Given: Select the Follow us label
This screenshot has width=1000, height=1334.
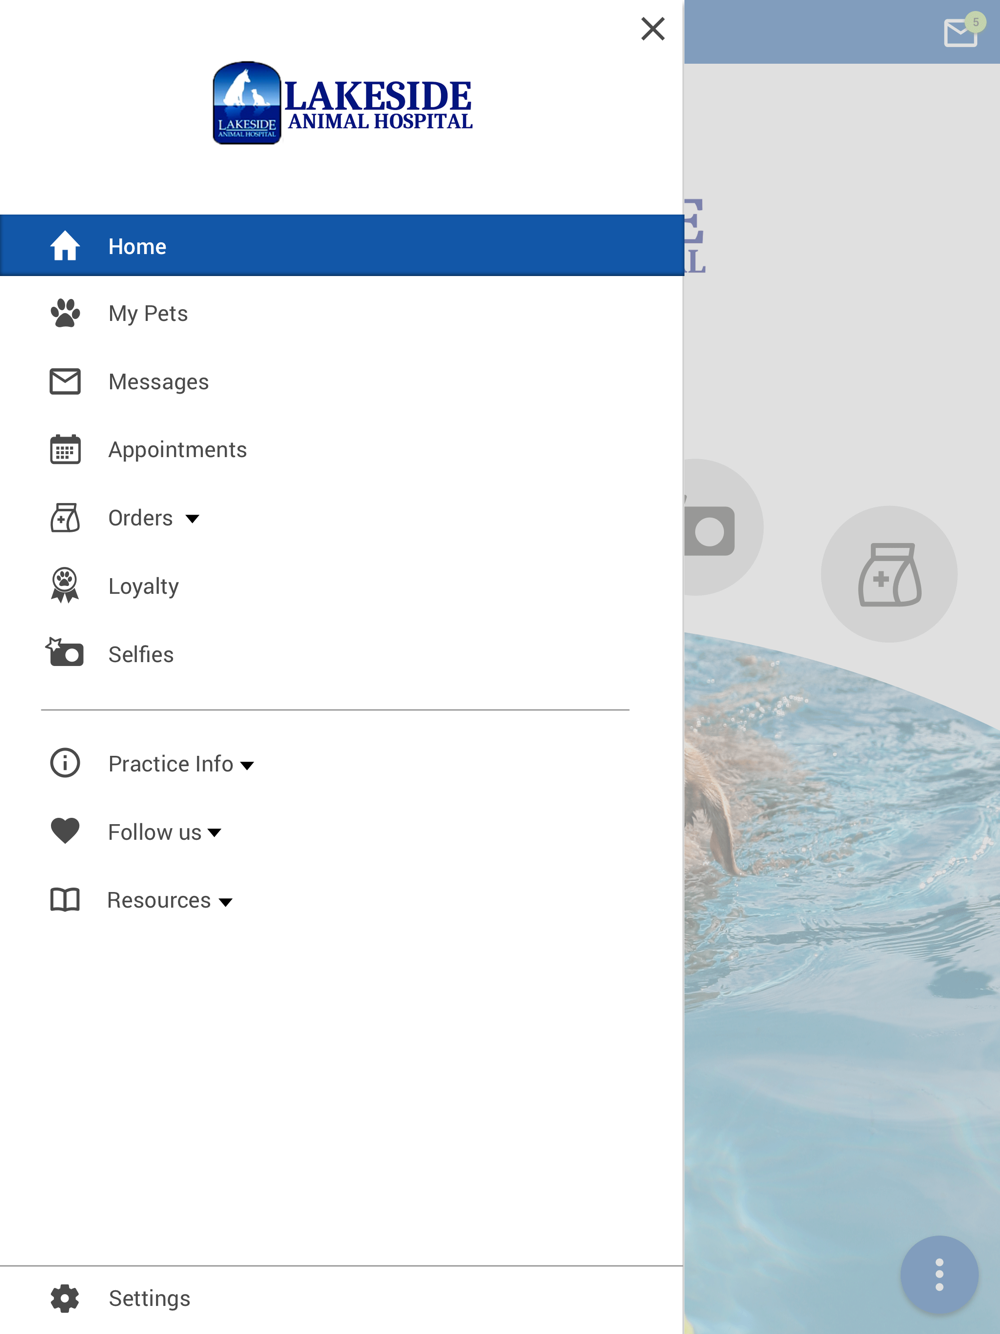Looking at the screenshot, I should [154, 832].
